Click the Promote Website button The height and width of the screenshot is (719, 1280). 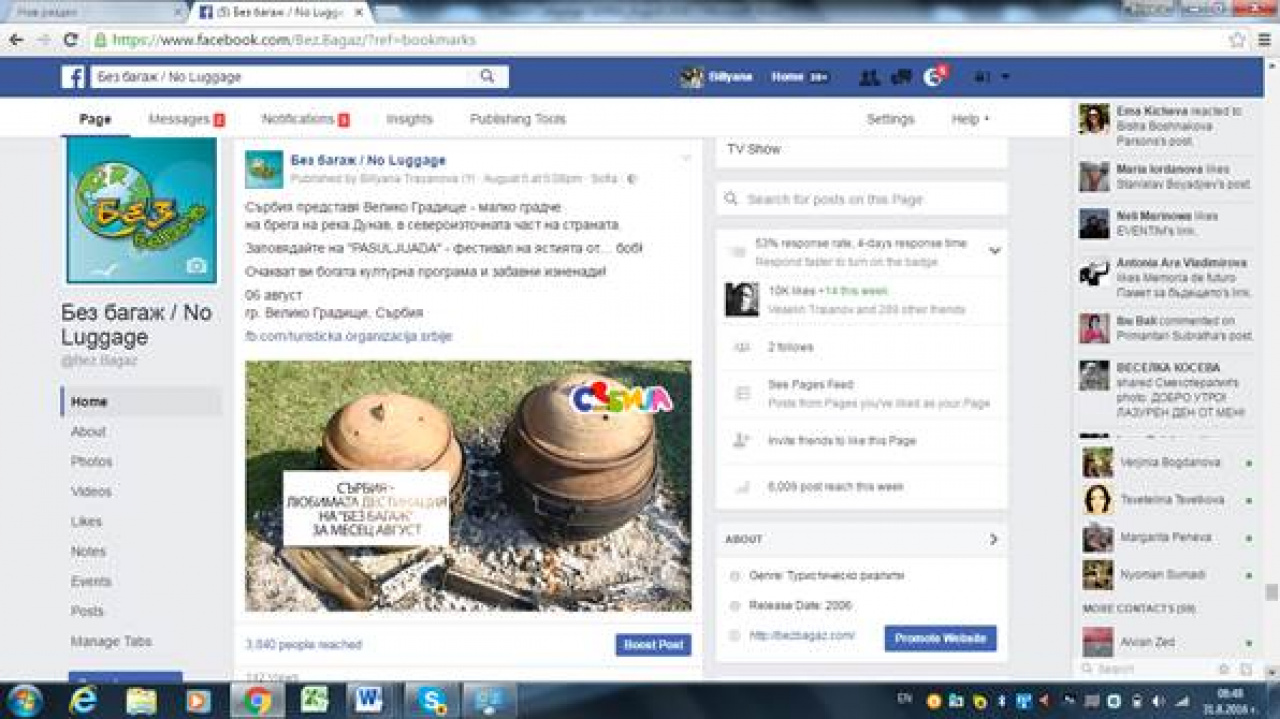pos(940,638)
